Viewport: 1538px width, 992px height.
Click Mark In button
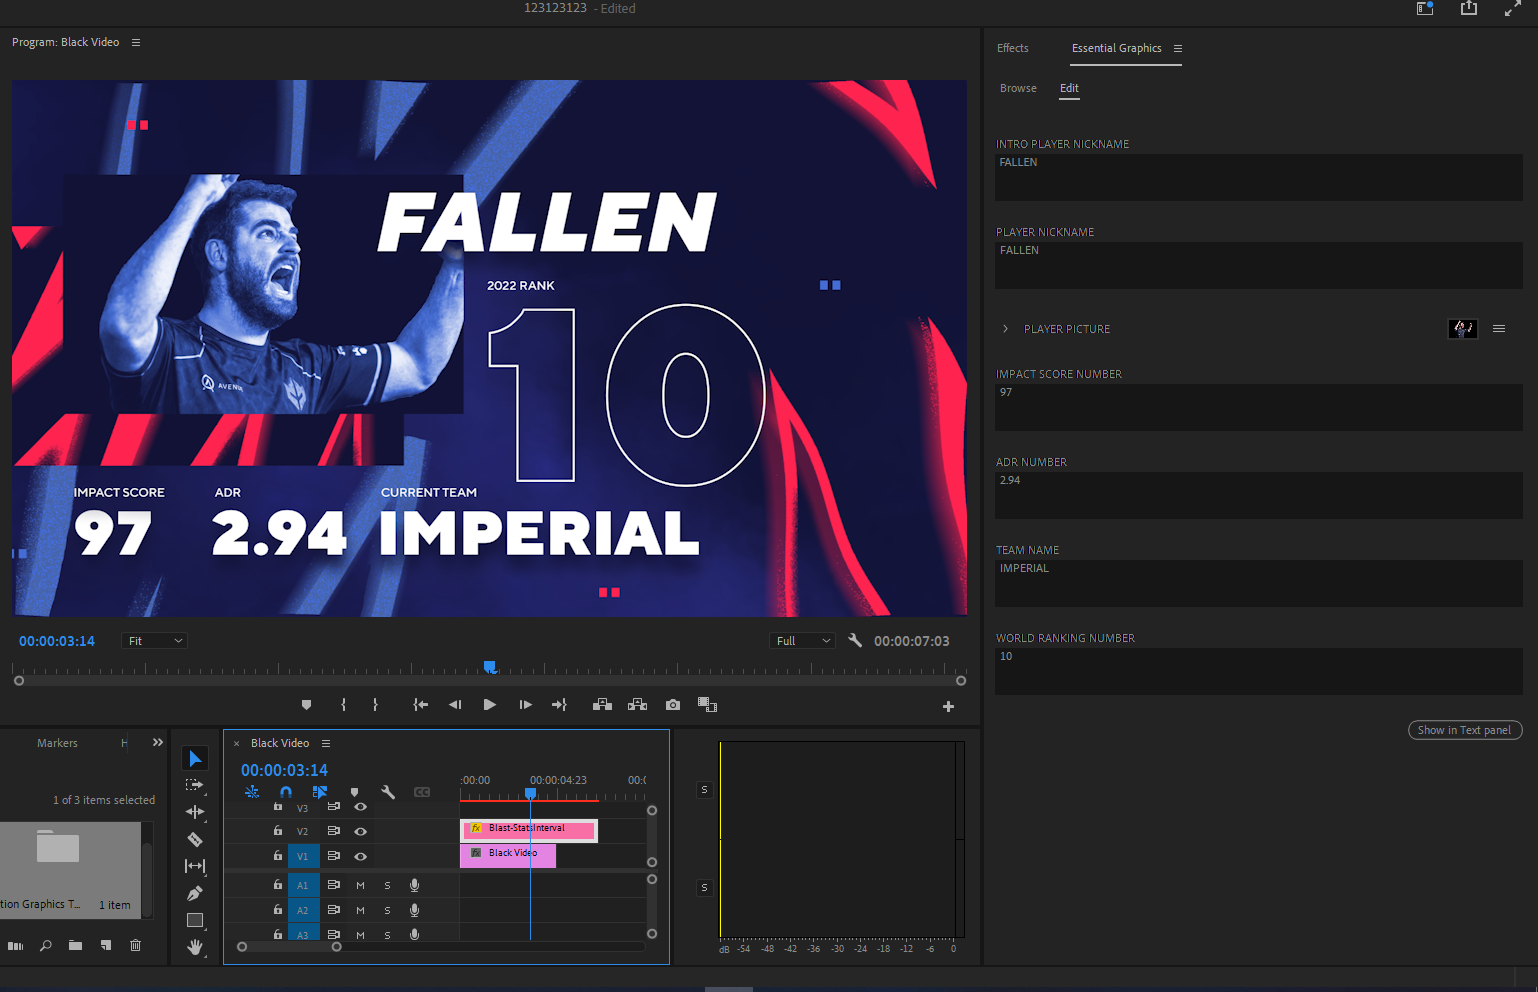tap(343, 705)
